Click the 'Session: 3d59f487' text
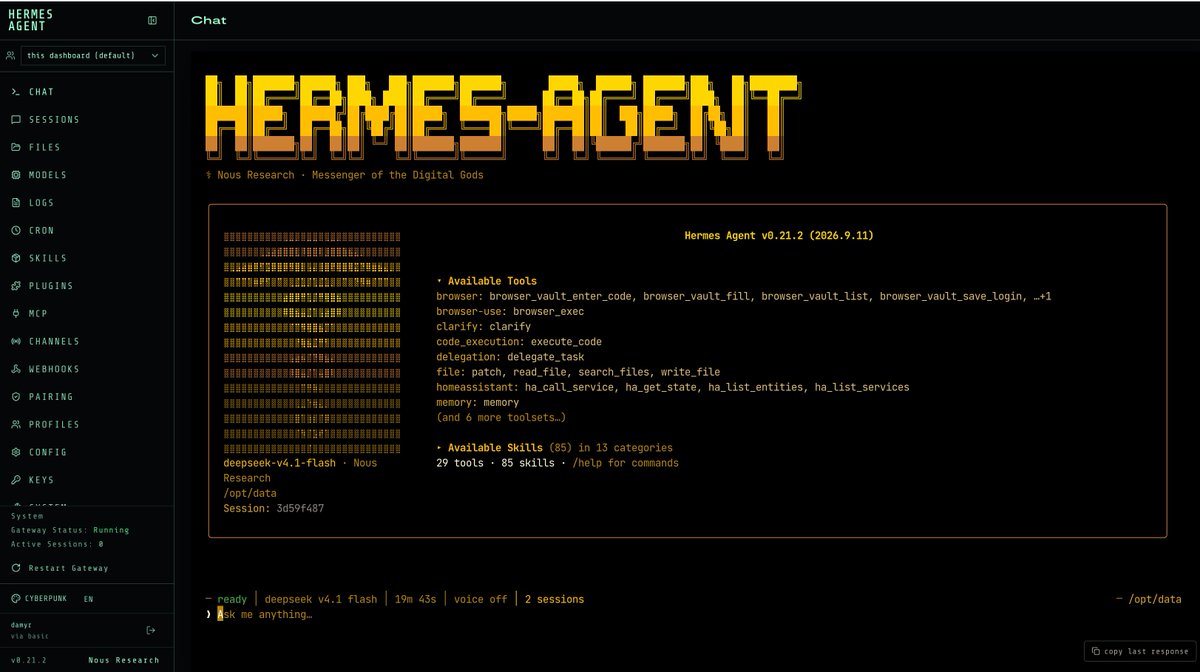The image size is (1200, 672). pos(273,508)
